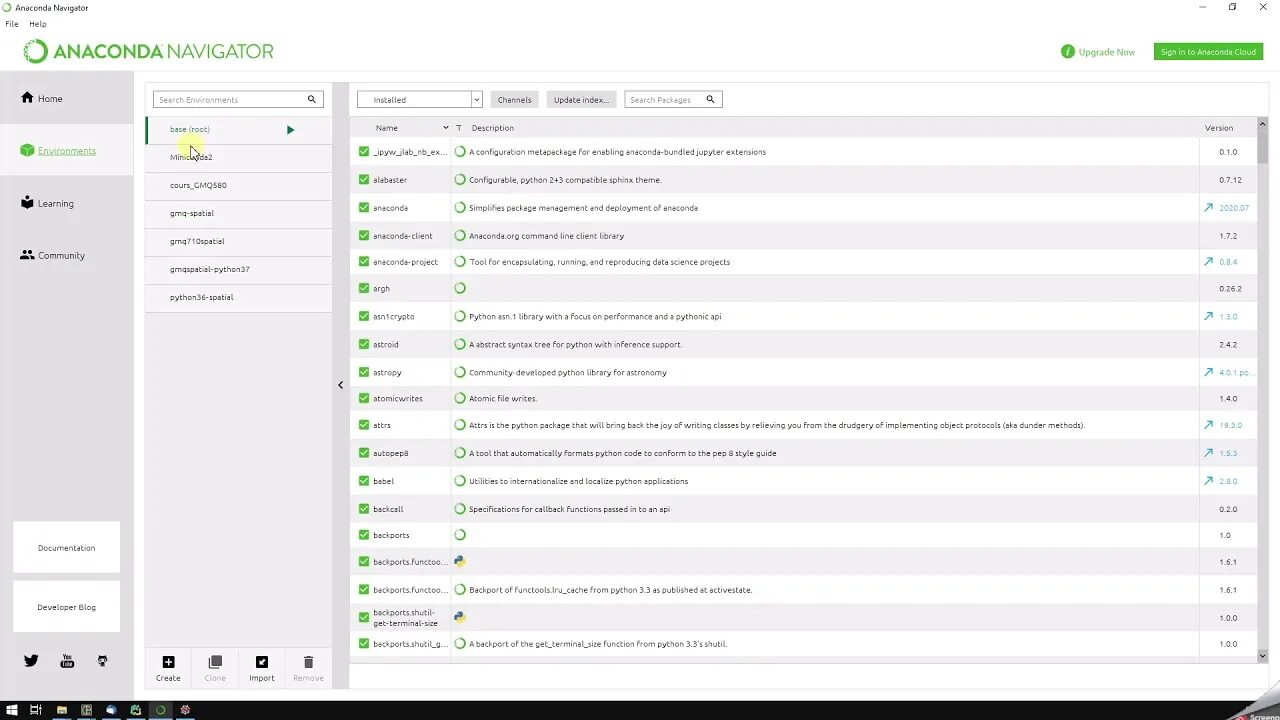Viewport: 1280px width, 720px height.
Task: Open the Environments section
Action: click(x=58, y=151)
